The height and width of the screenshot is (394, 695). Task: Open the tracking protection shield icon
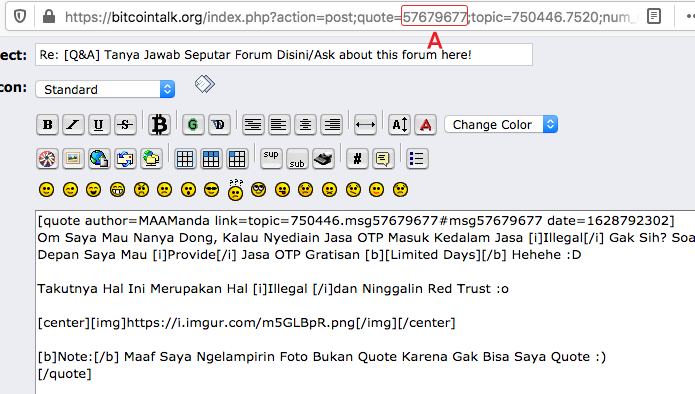(x=20, y=17)
